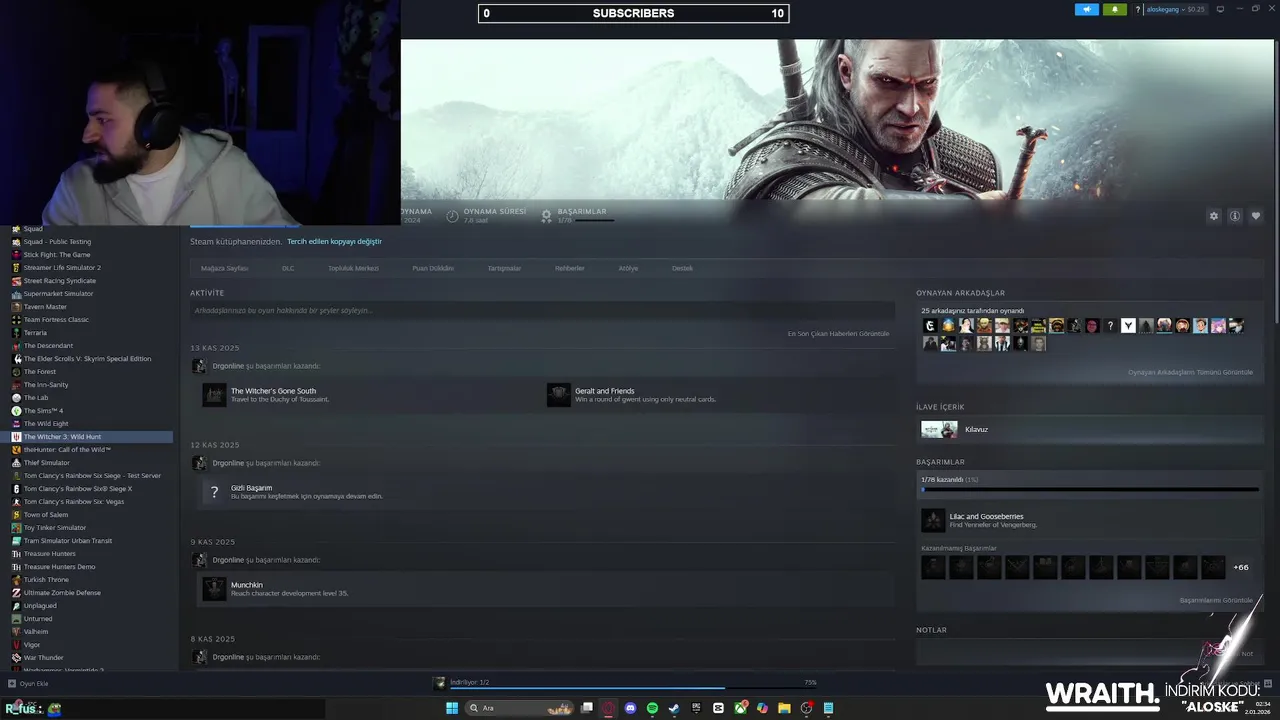Viewport: 1280px width, 720px height.
Task: Open game settings gear icon
Action: [x=1214, y=216]
